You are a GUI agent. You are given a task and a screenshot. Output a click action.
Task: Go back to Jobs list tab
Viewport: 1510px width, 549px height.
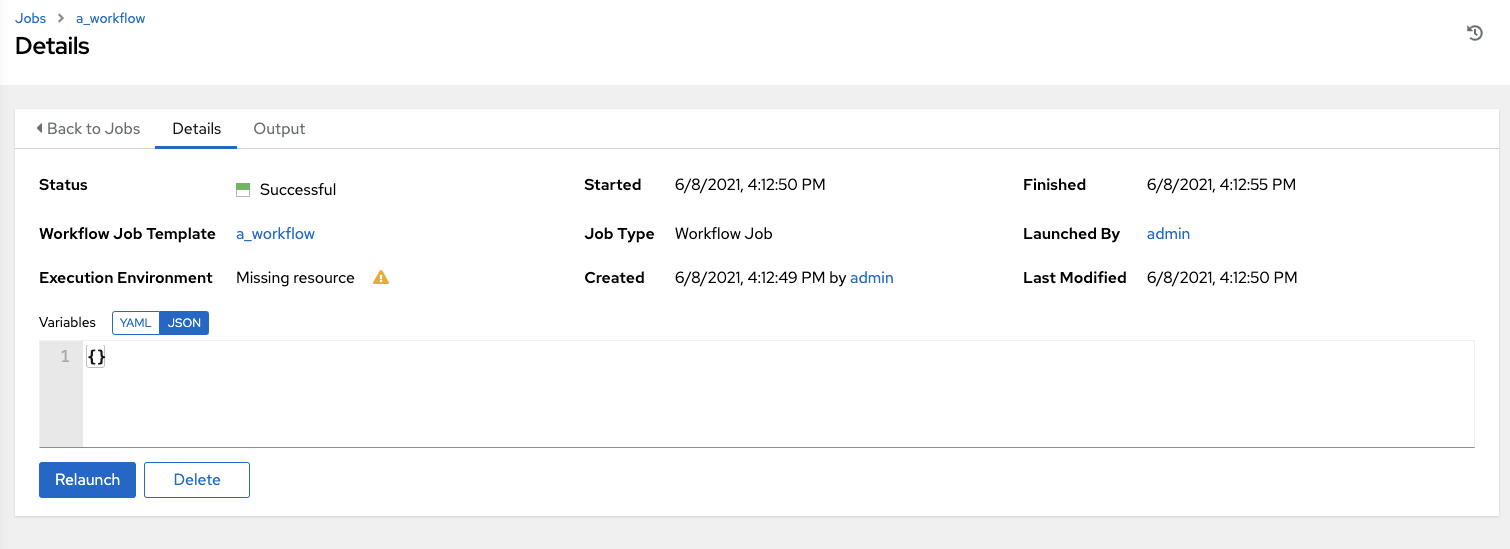[88, 128]
